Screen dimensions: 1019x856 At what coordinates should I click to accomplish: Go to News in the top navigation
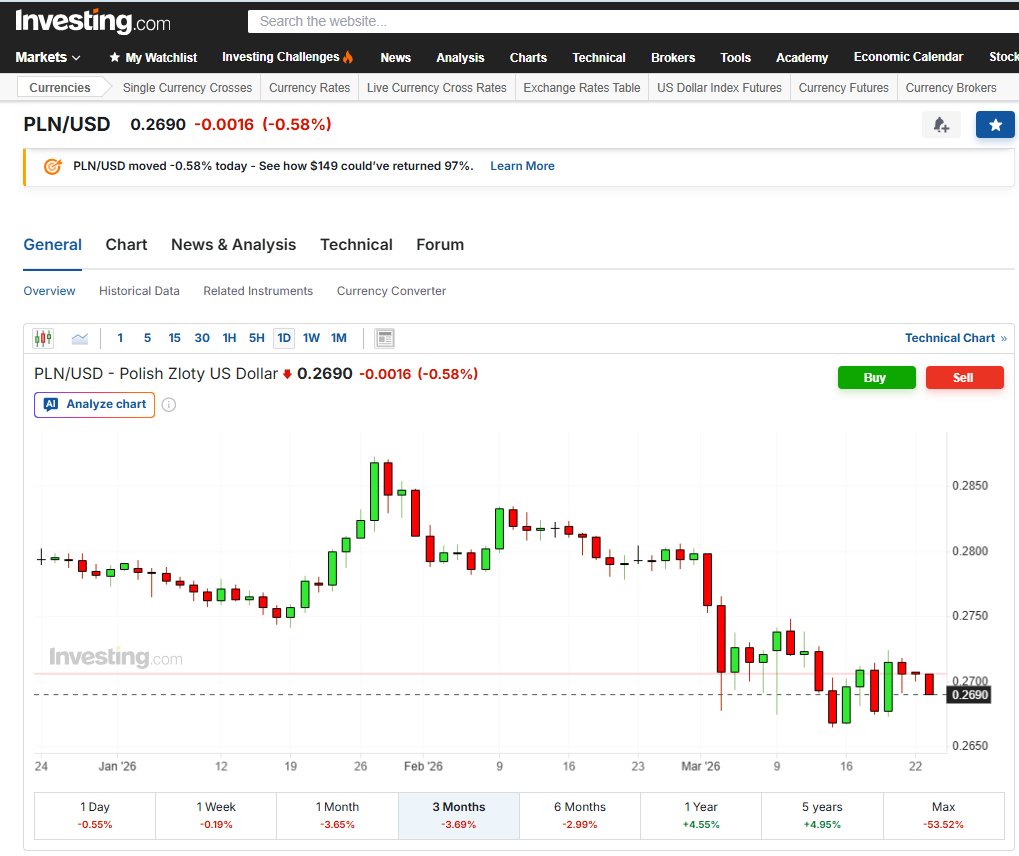point(395,58)
